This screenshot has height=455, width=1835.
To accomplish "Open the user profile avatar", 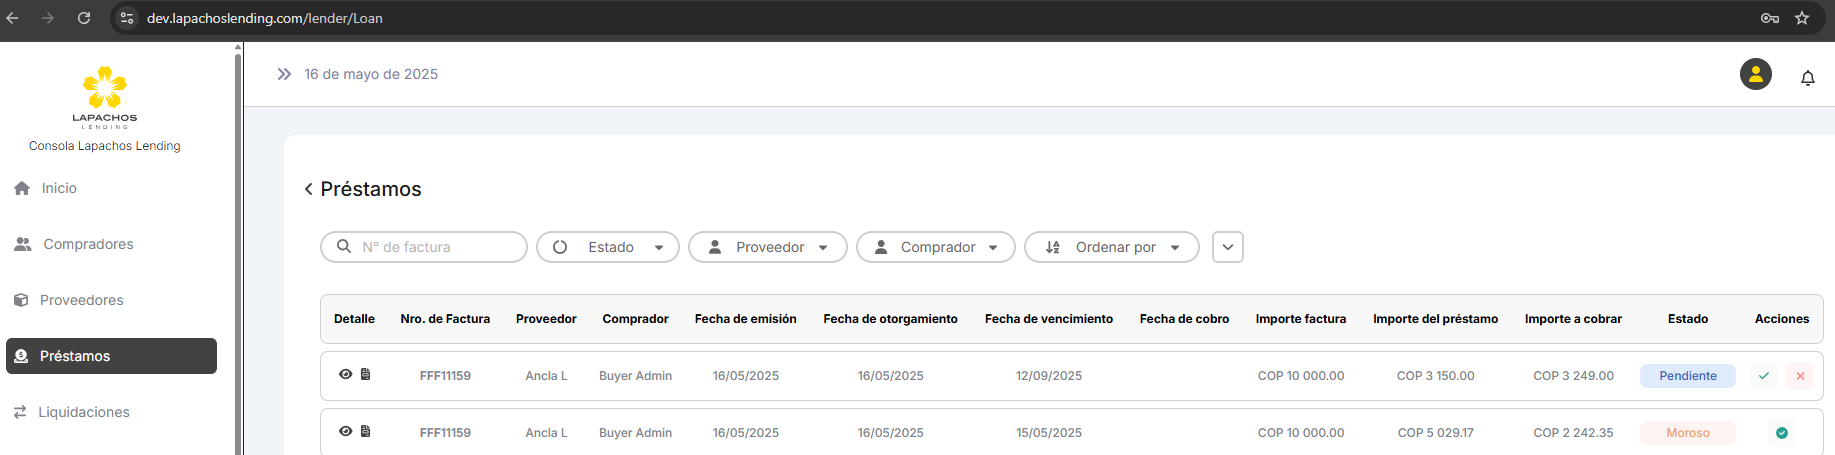I will (1755, 74).
